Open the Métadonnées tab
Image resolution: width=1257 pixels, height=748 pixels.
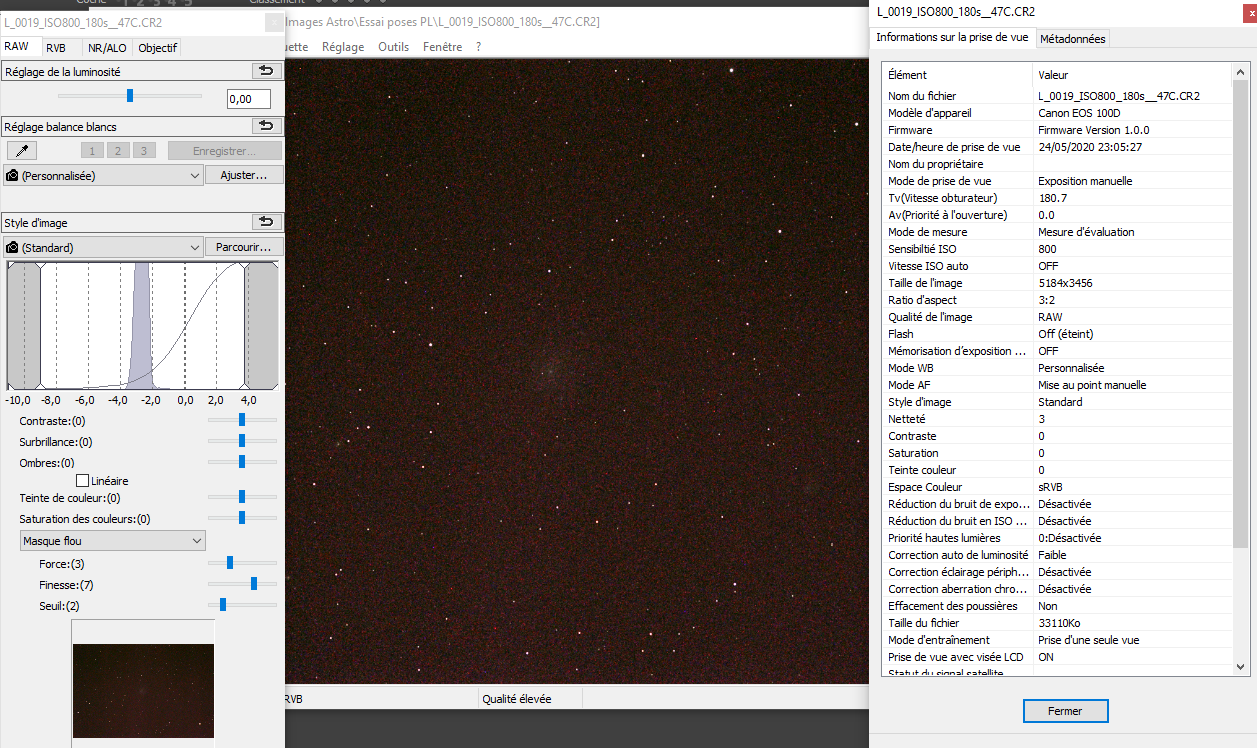click(1072, 39)
